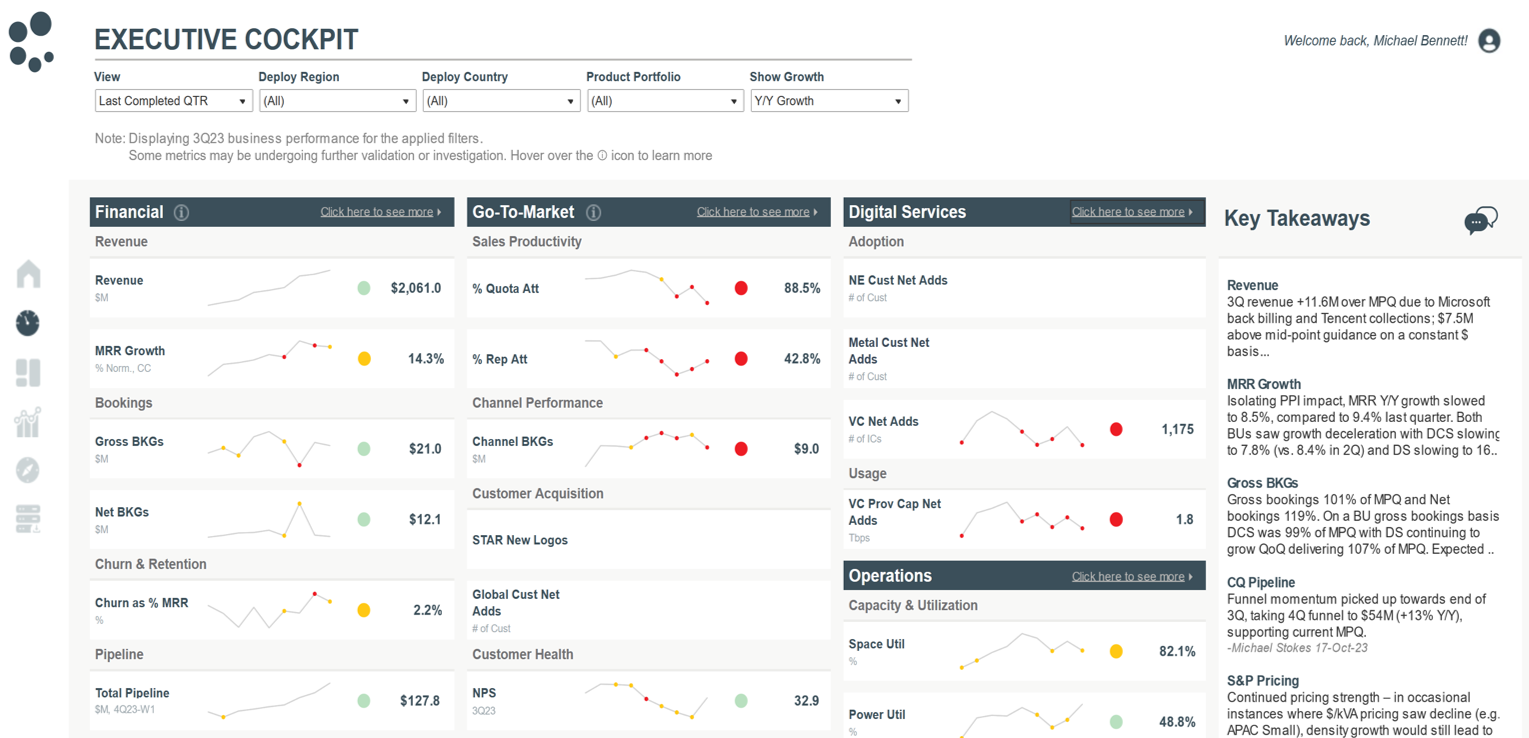Expand the Product Portfolio dropdown
The height and width of the screenshot is (738, 1529).
click(665, 100)
